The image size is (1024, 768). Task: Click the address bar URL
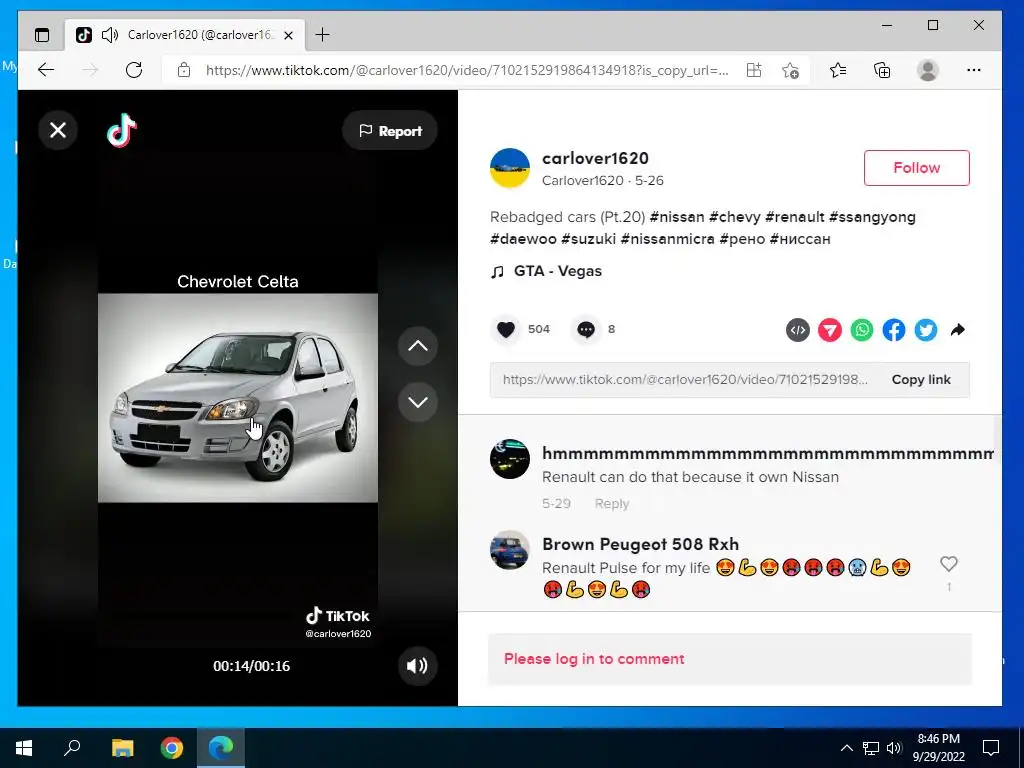pos(466,70)
